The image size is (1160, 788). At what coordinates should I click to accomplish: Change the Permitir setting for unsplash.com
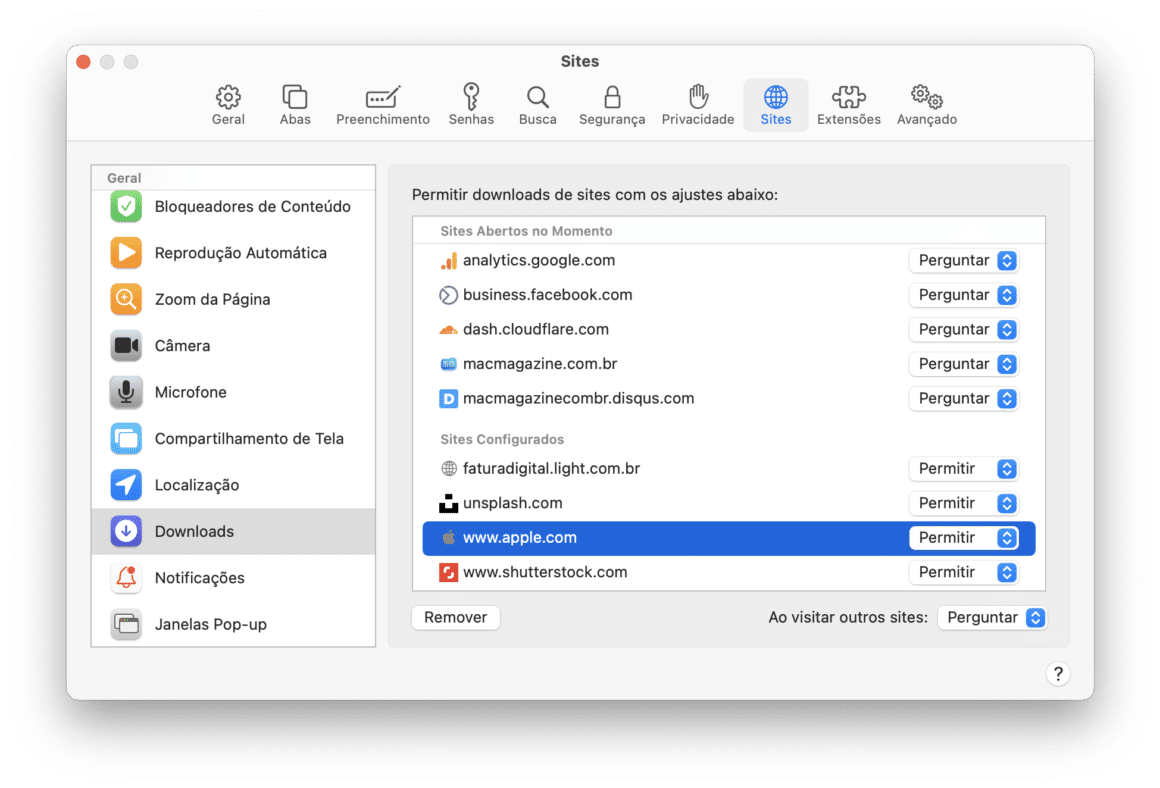(963, 503)
